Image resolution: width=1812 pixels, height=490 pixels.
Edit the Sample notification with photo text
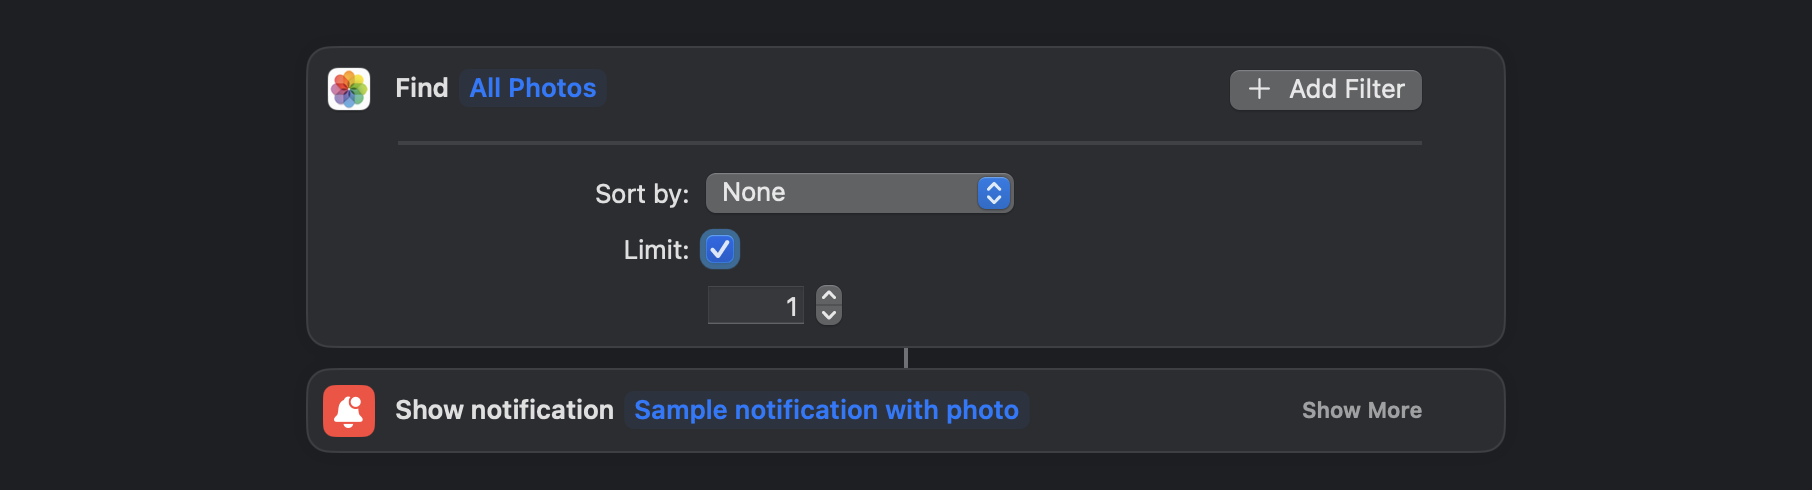click(827, 410)
